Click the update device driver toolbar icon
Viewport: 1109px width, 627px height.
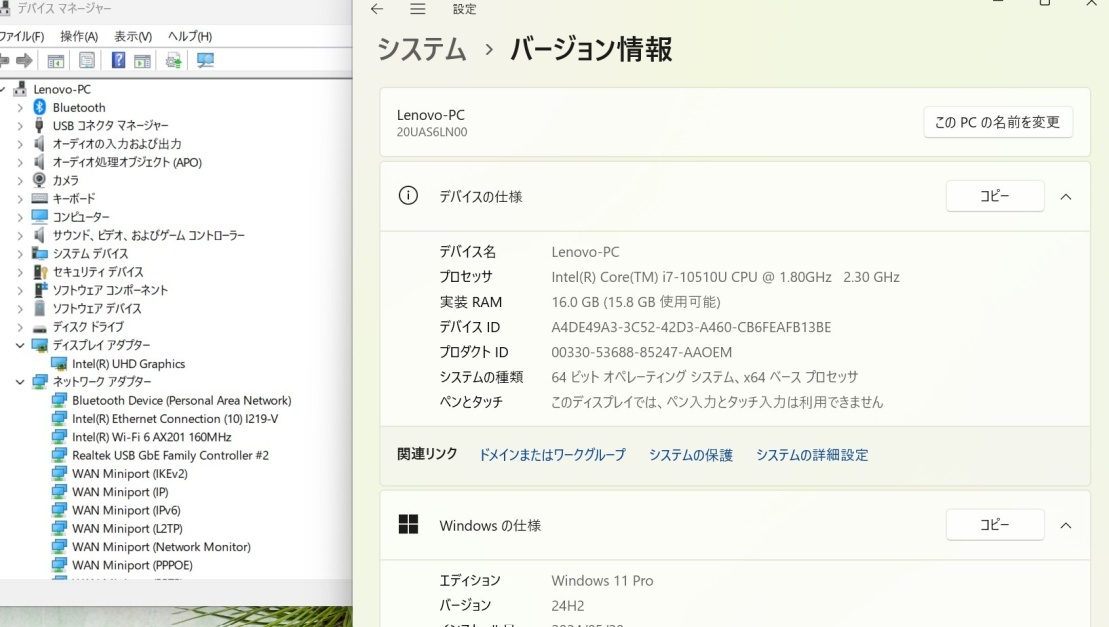(x=173, y=61)
